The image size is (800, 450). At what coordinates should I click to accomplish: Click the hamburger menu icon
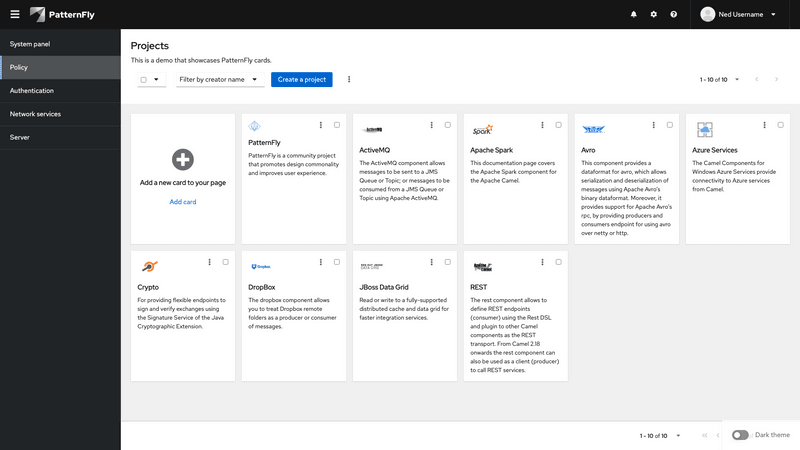(14, 14)
